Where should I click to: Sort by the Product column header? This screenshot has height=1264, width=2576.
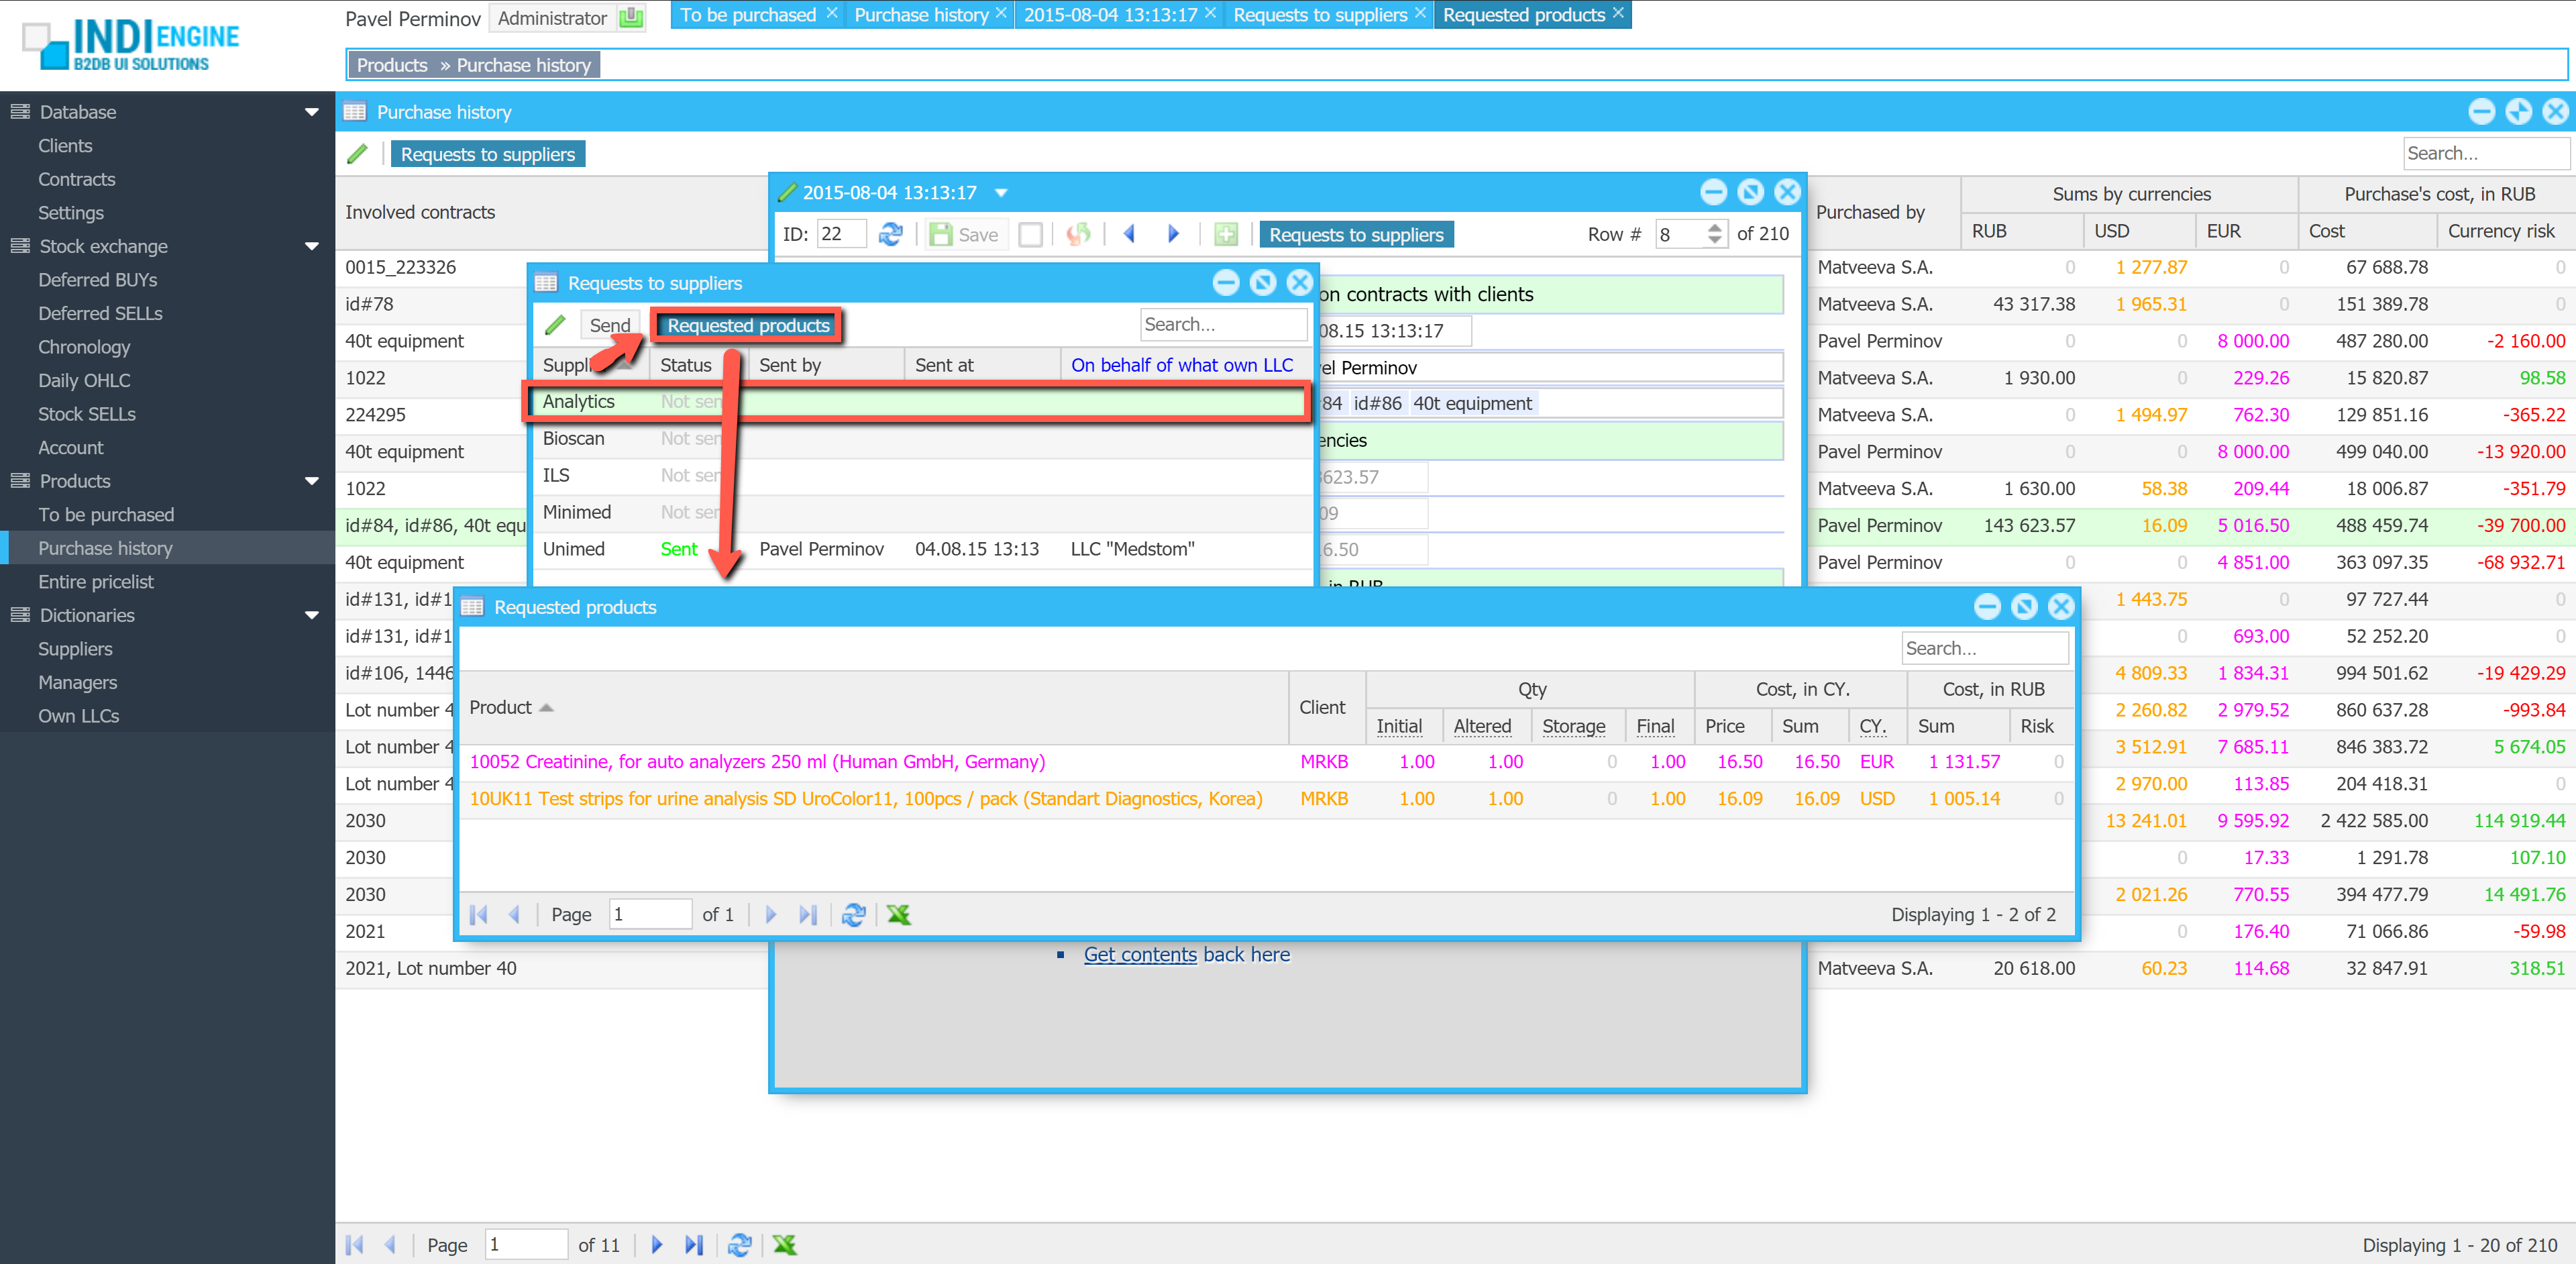pyautogui.click(x=501, y=707)
